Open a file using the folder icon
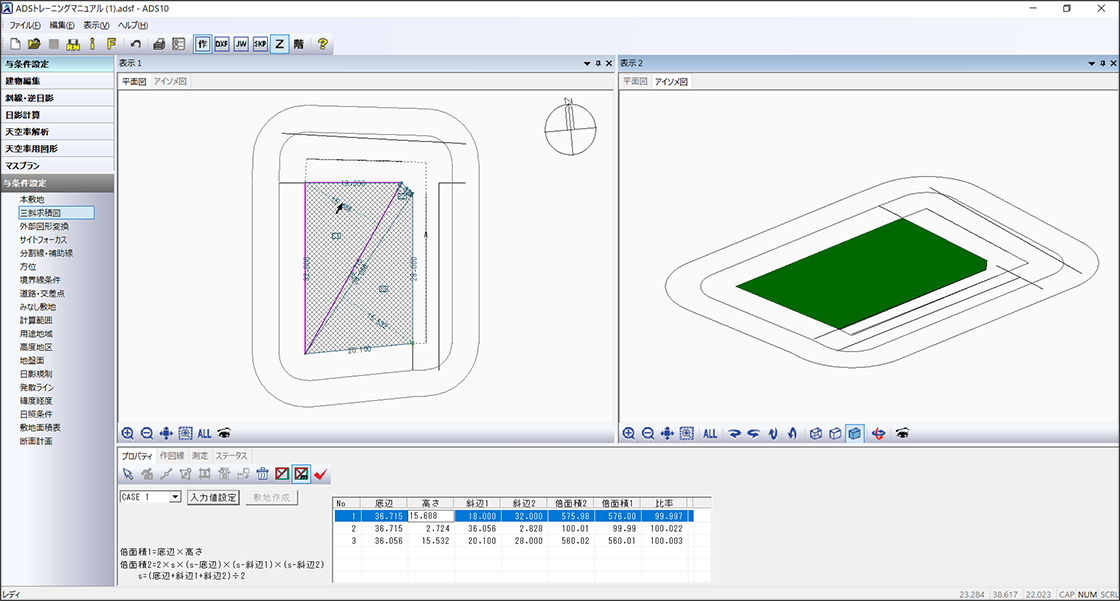Screen dimensions: 1120x601 point(34,44)
